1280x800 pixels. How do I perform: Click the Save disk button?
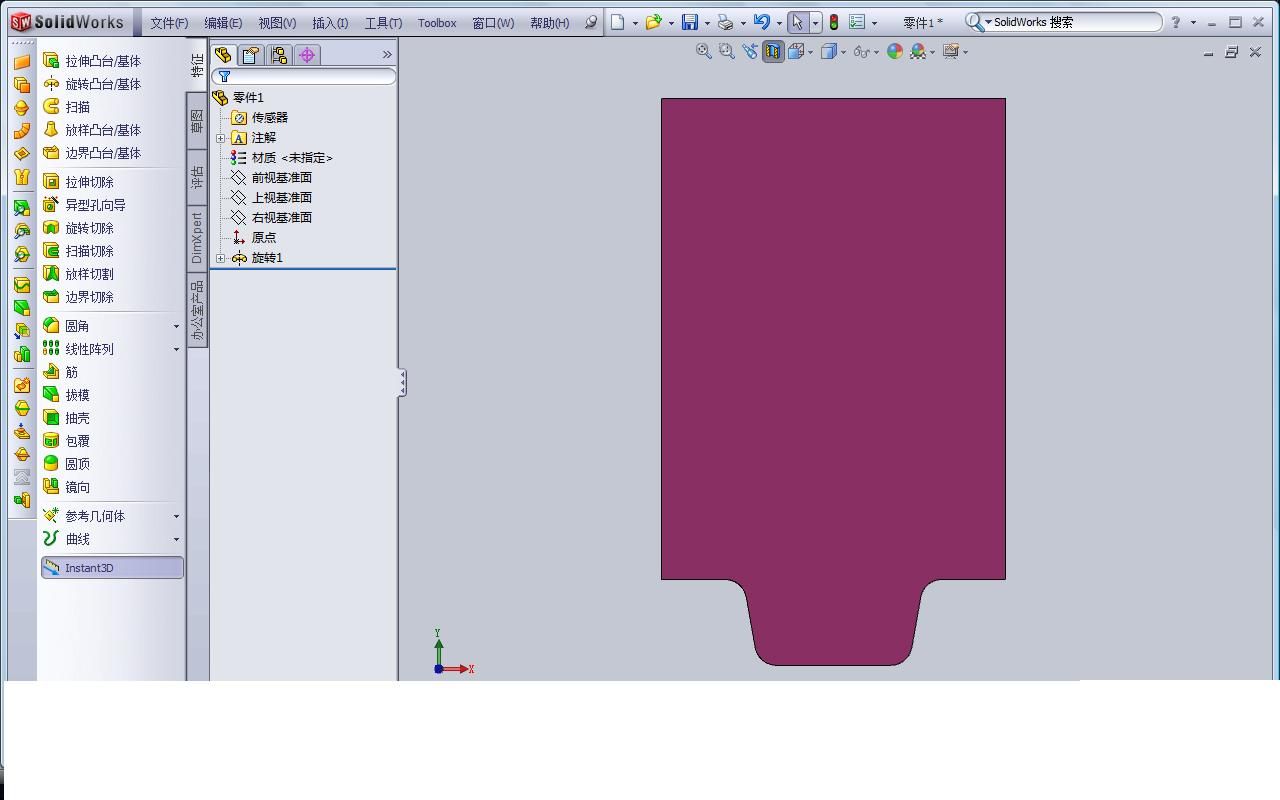690,22
